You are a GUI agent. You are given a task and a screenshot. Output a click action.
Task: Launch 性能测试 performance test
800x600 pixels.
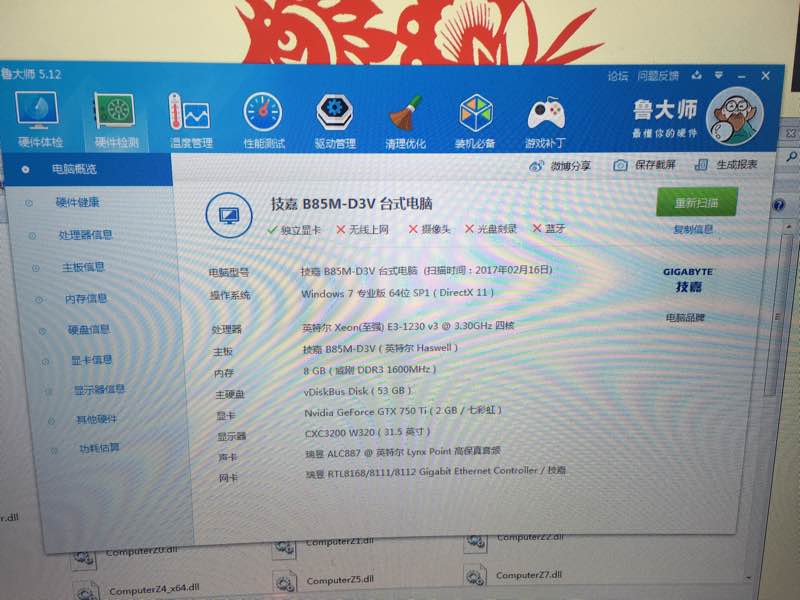264,121
